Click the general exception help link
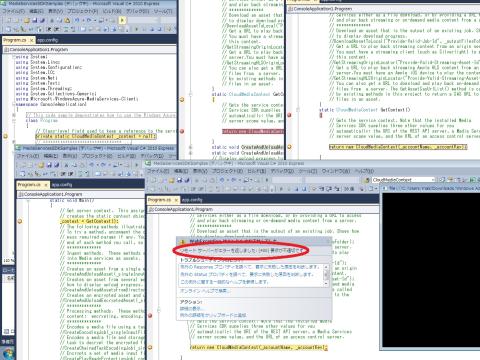 224,282
